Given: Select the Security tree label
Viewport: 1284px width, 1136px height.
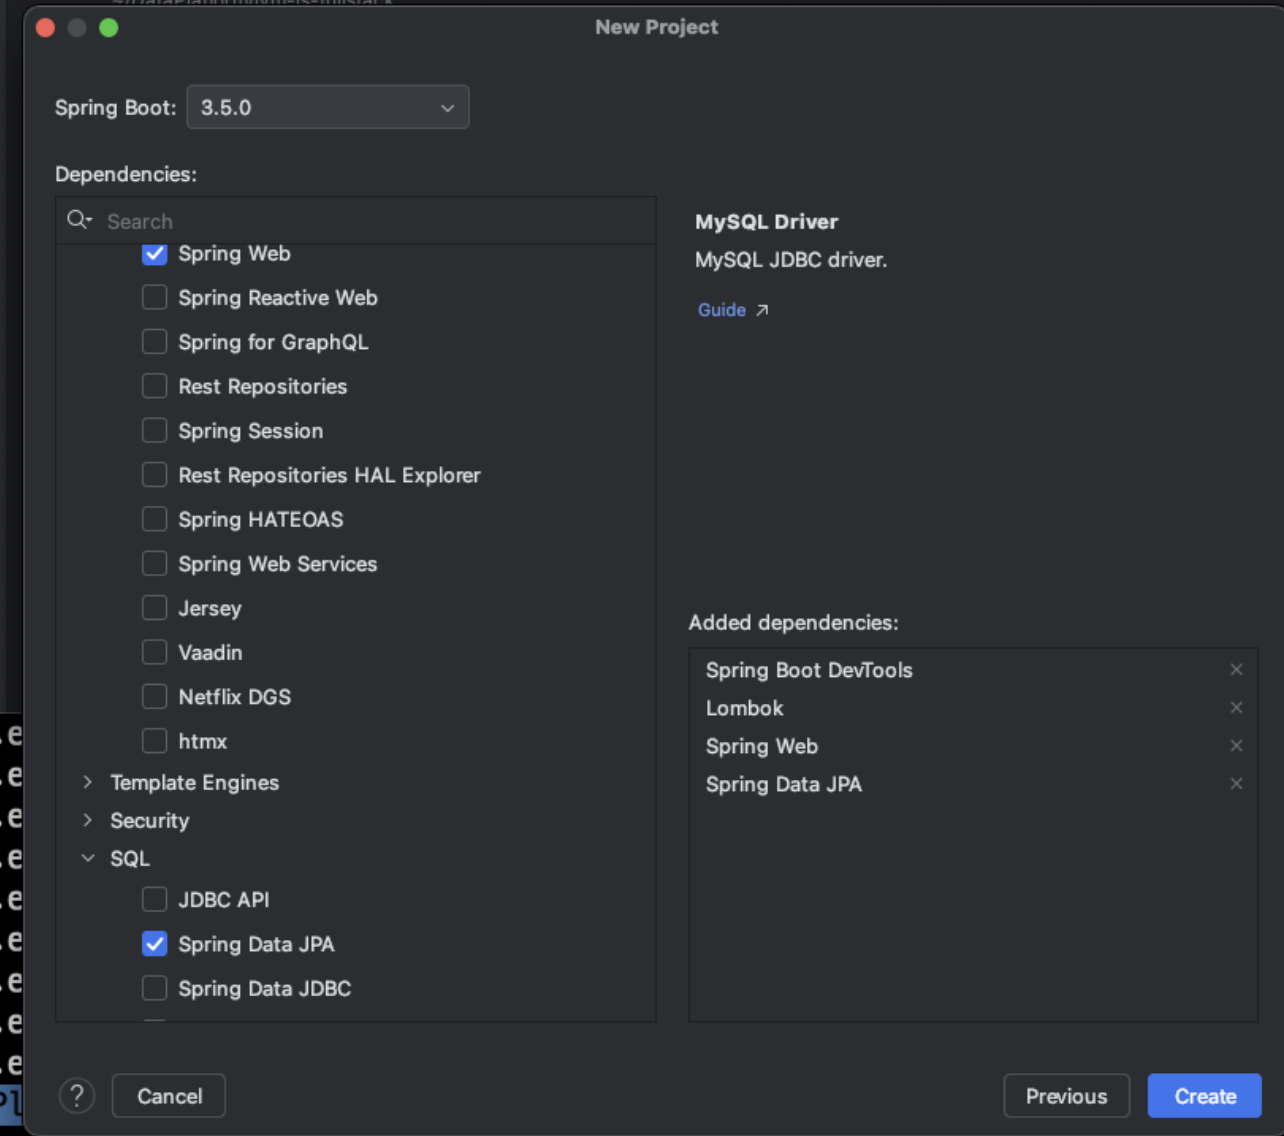Looking at the screenshot, I should click(150, 821).
